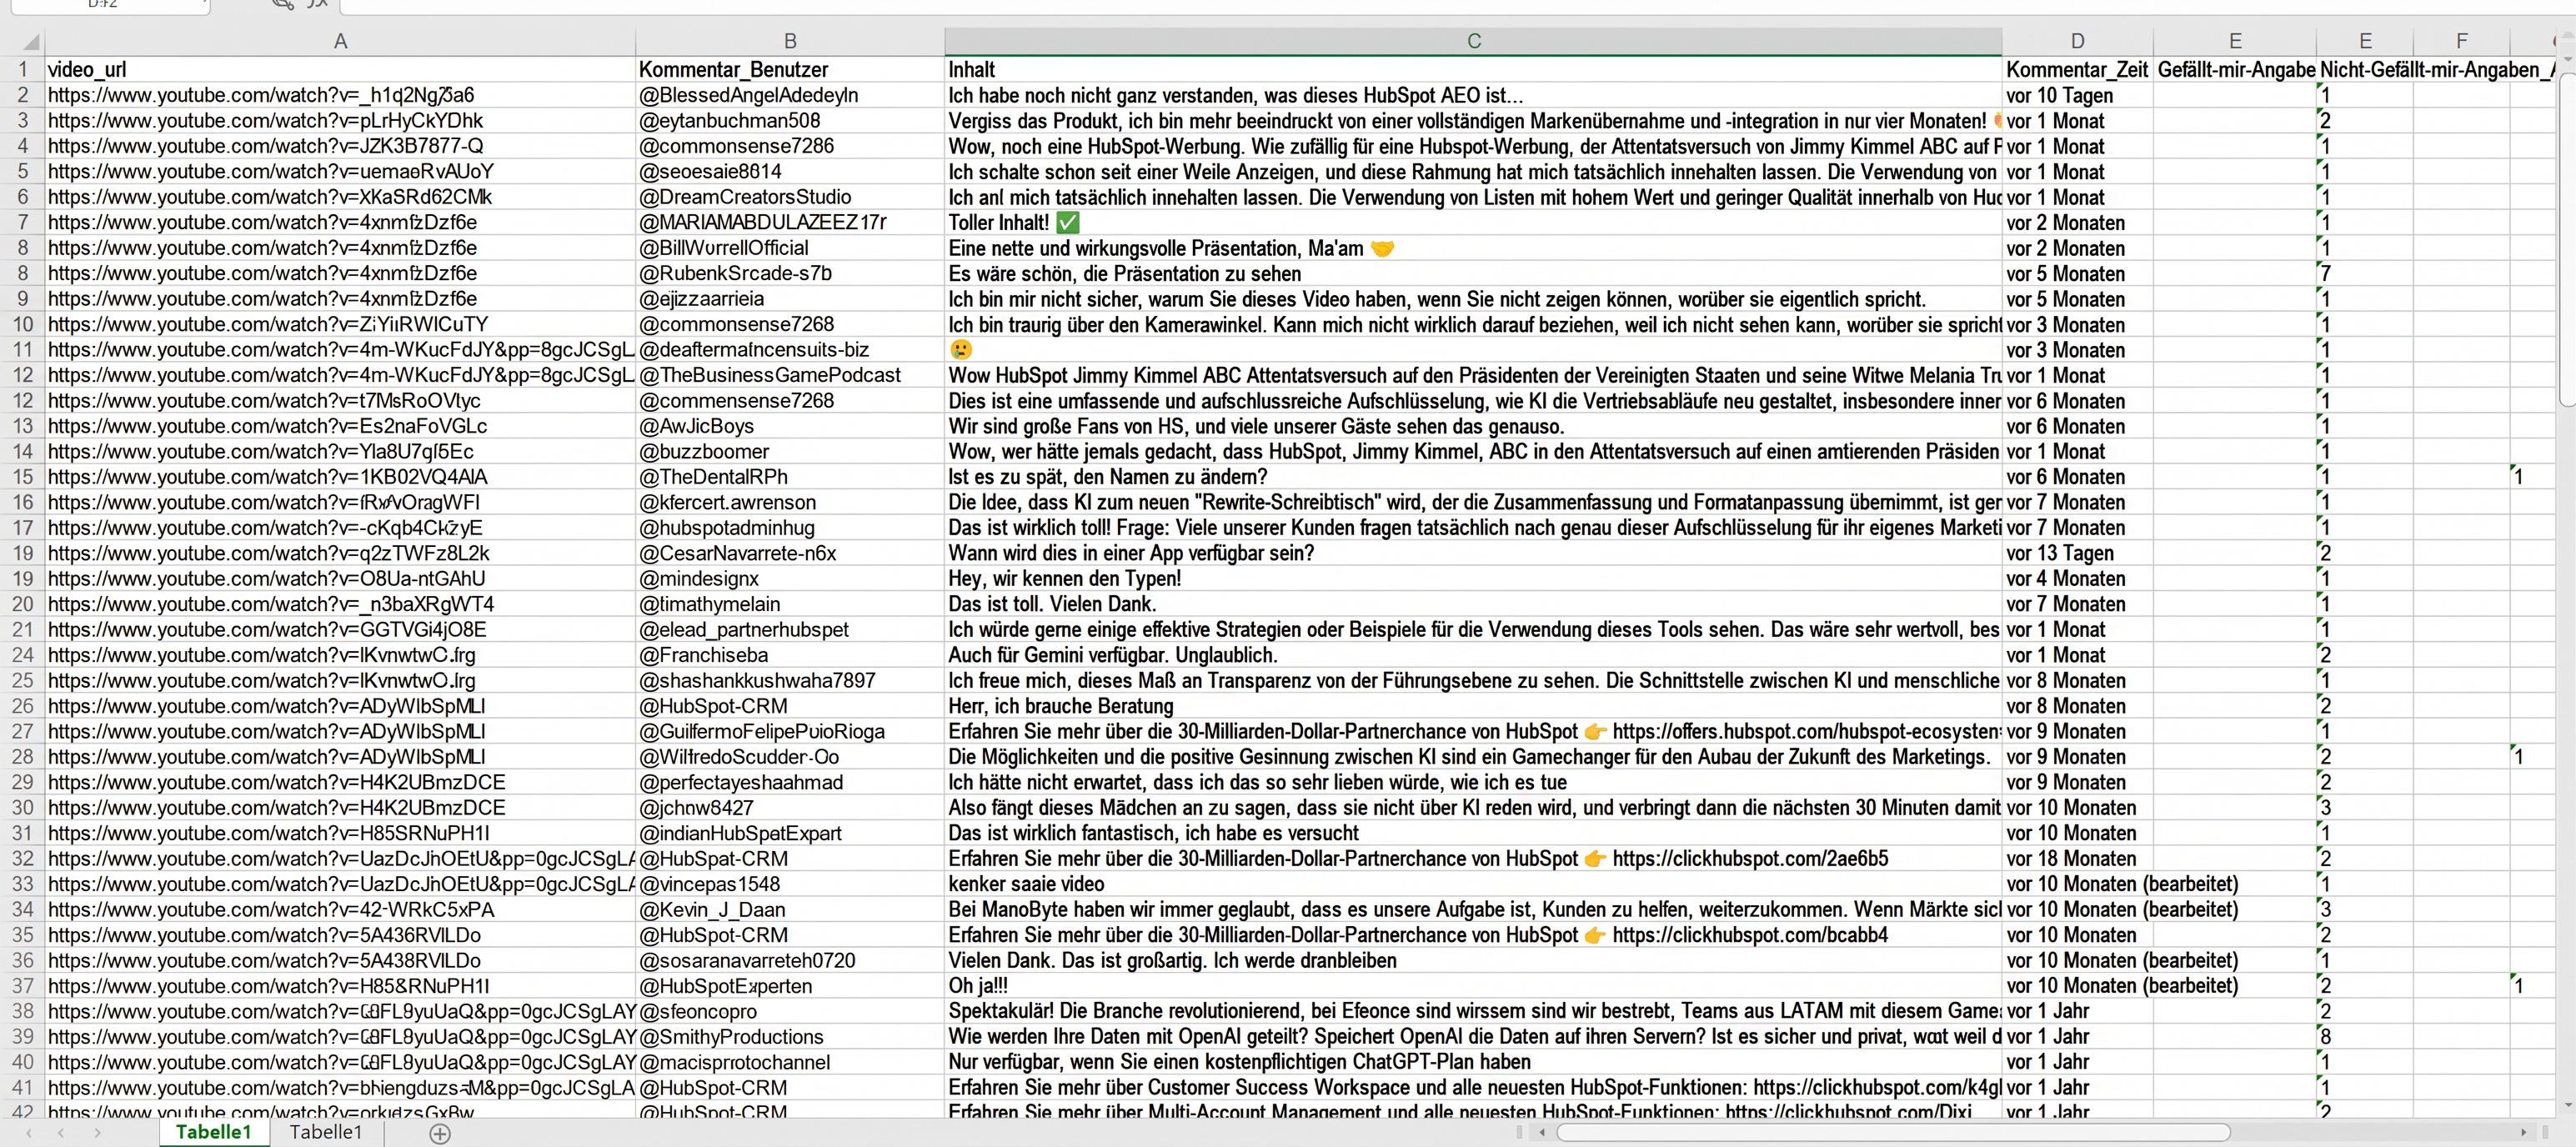The width and height of the screenshot is (2576, 1147).
Task: Select cell @timathymelain
Action: (x=790, y=604)
